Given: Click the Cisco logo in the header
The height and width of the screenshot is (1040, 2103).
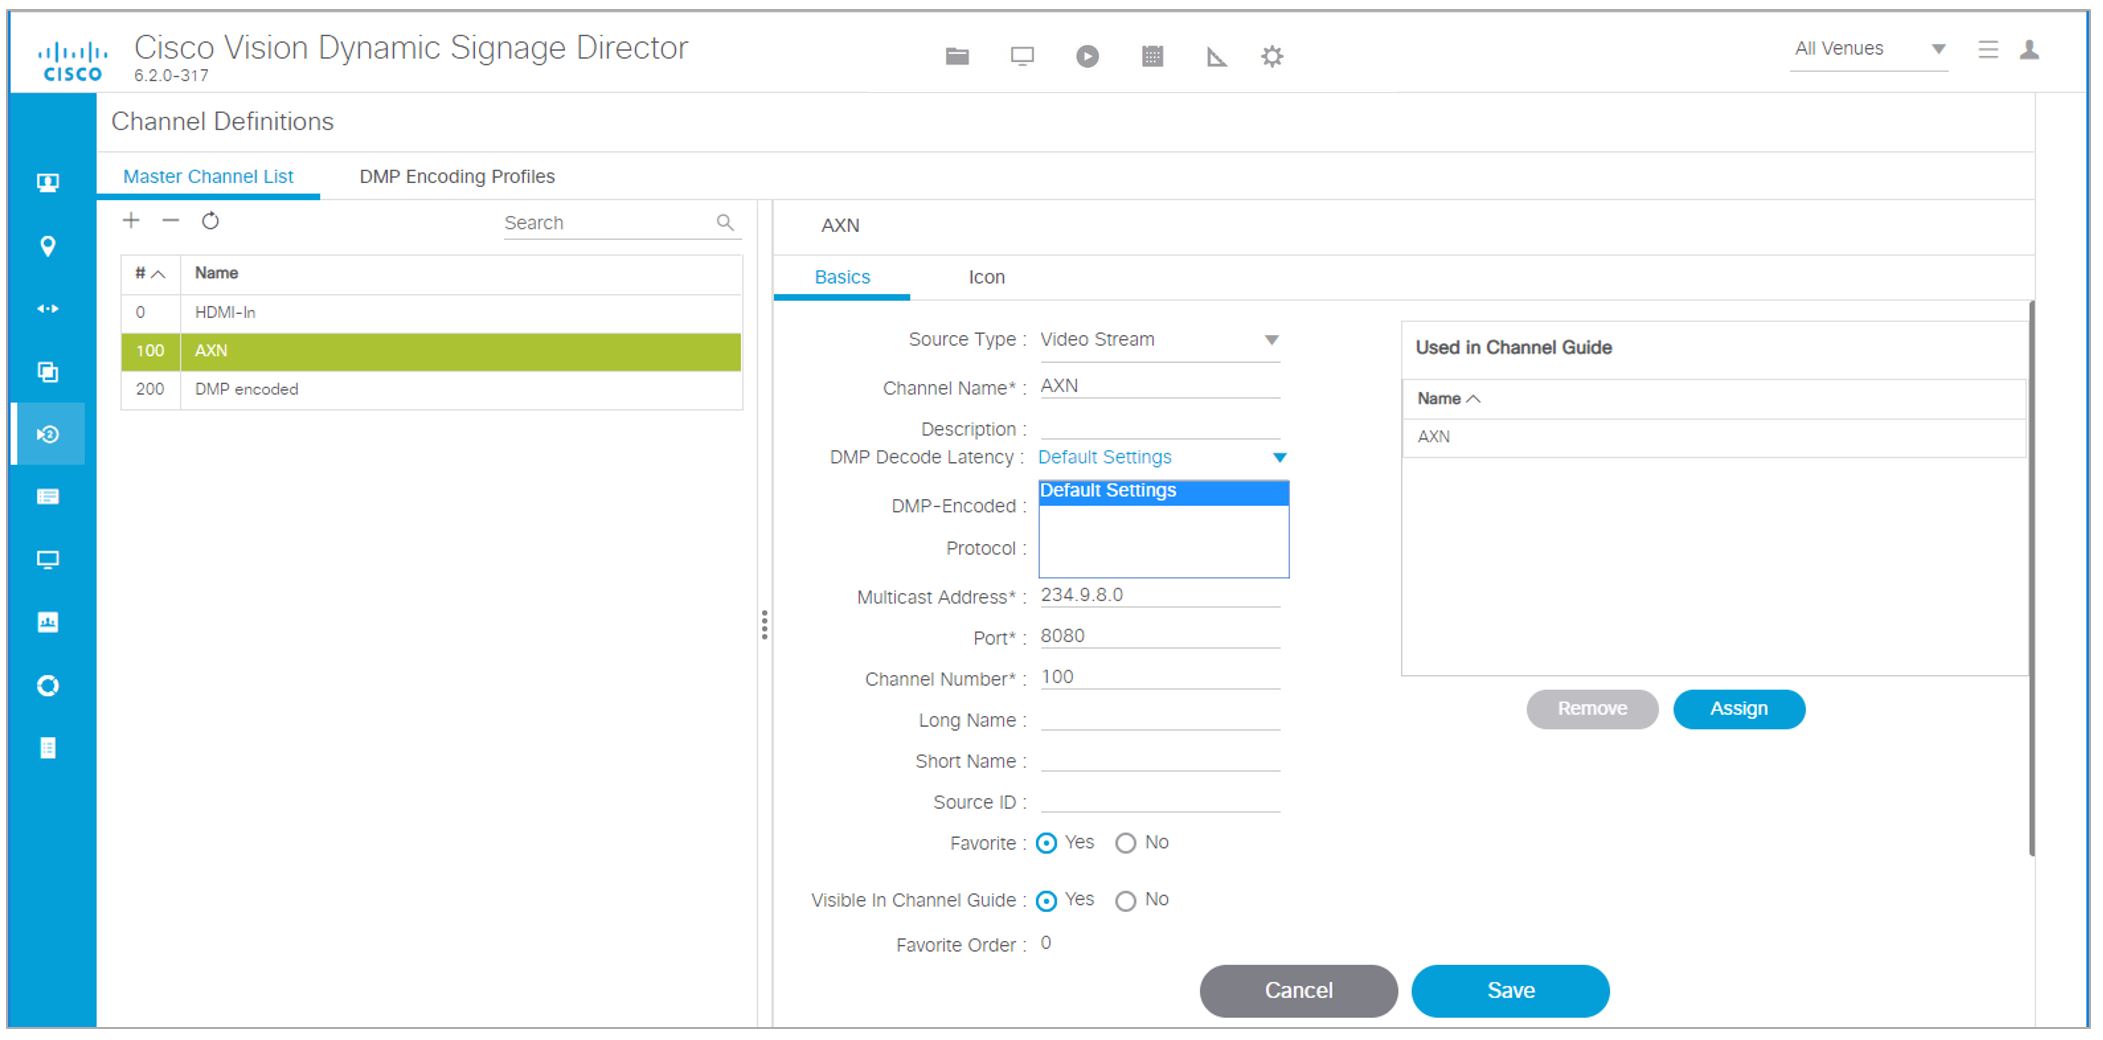Looking at the screenshot, I should coord(72,62).
